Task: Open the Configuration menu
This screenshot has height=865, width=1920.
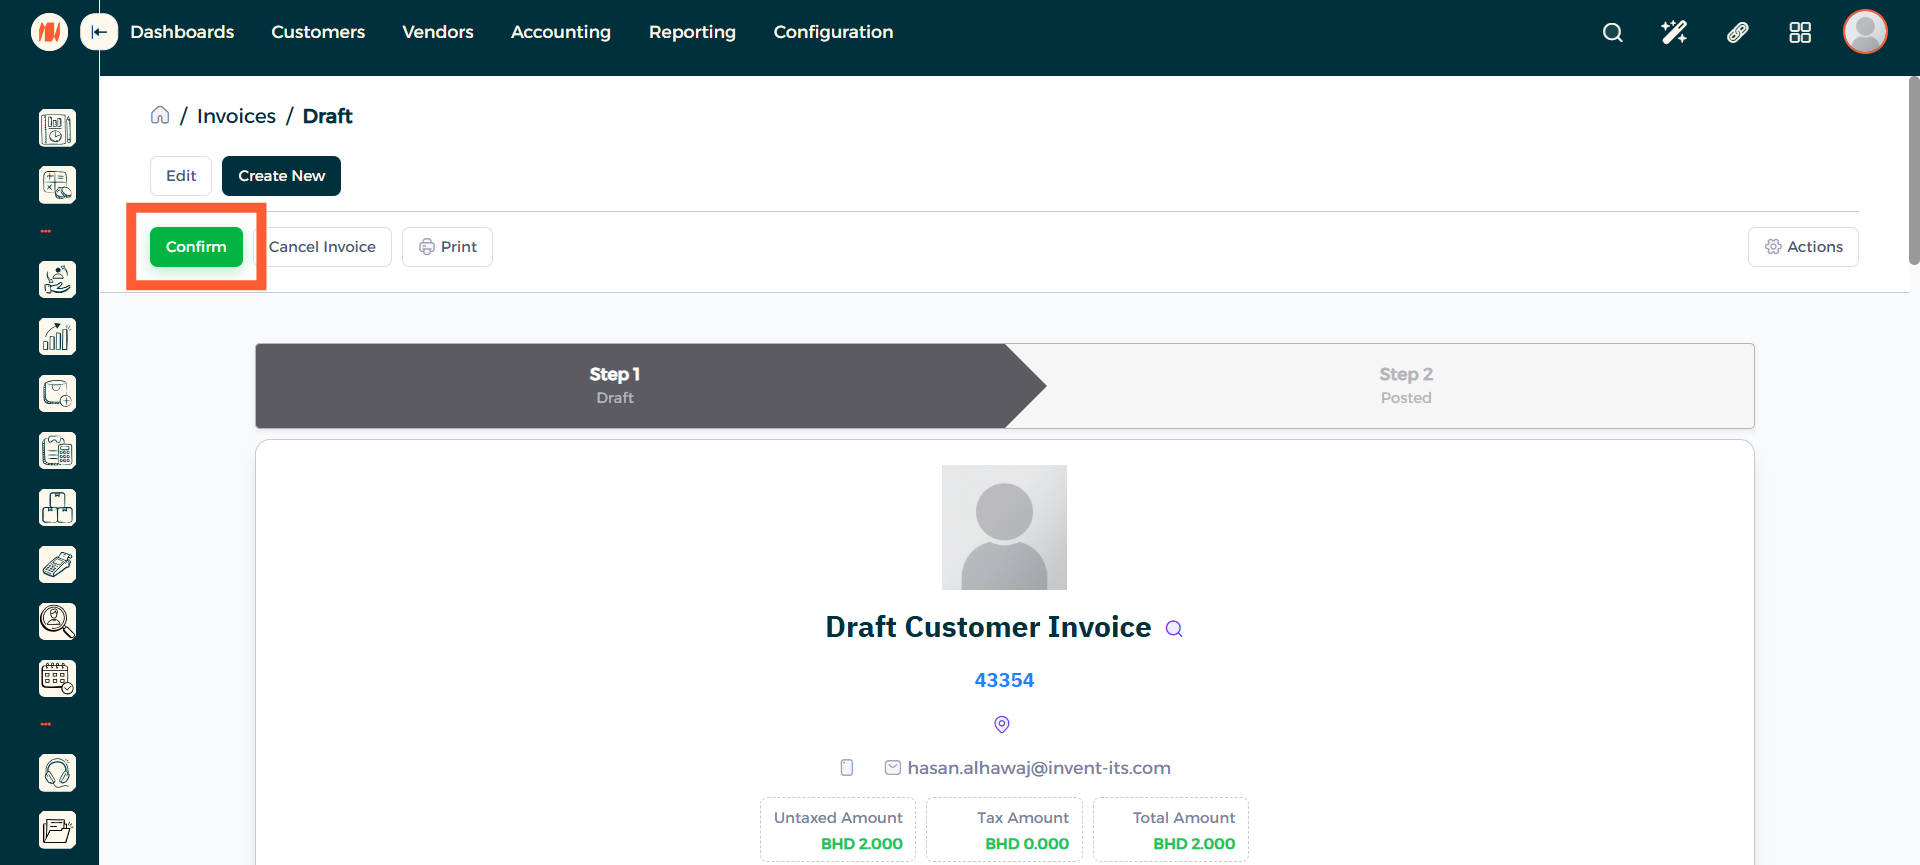Action: pos(833,32)
